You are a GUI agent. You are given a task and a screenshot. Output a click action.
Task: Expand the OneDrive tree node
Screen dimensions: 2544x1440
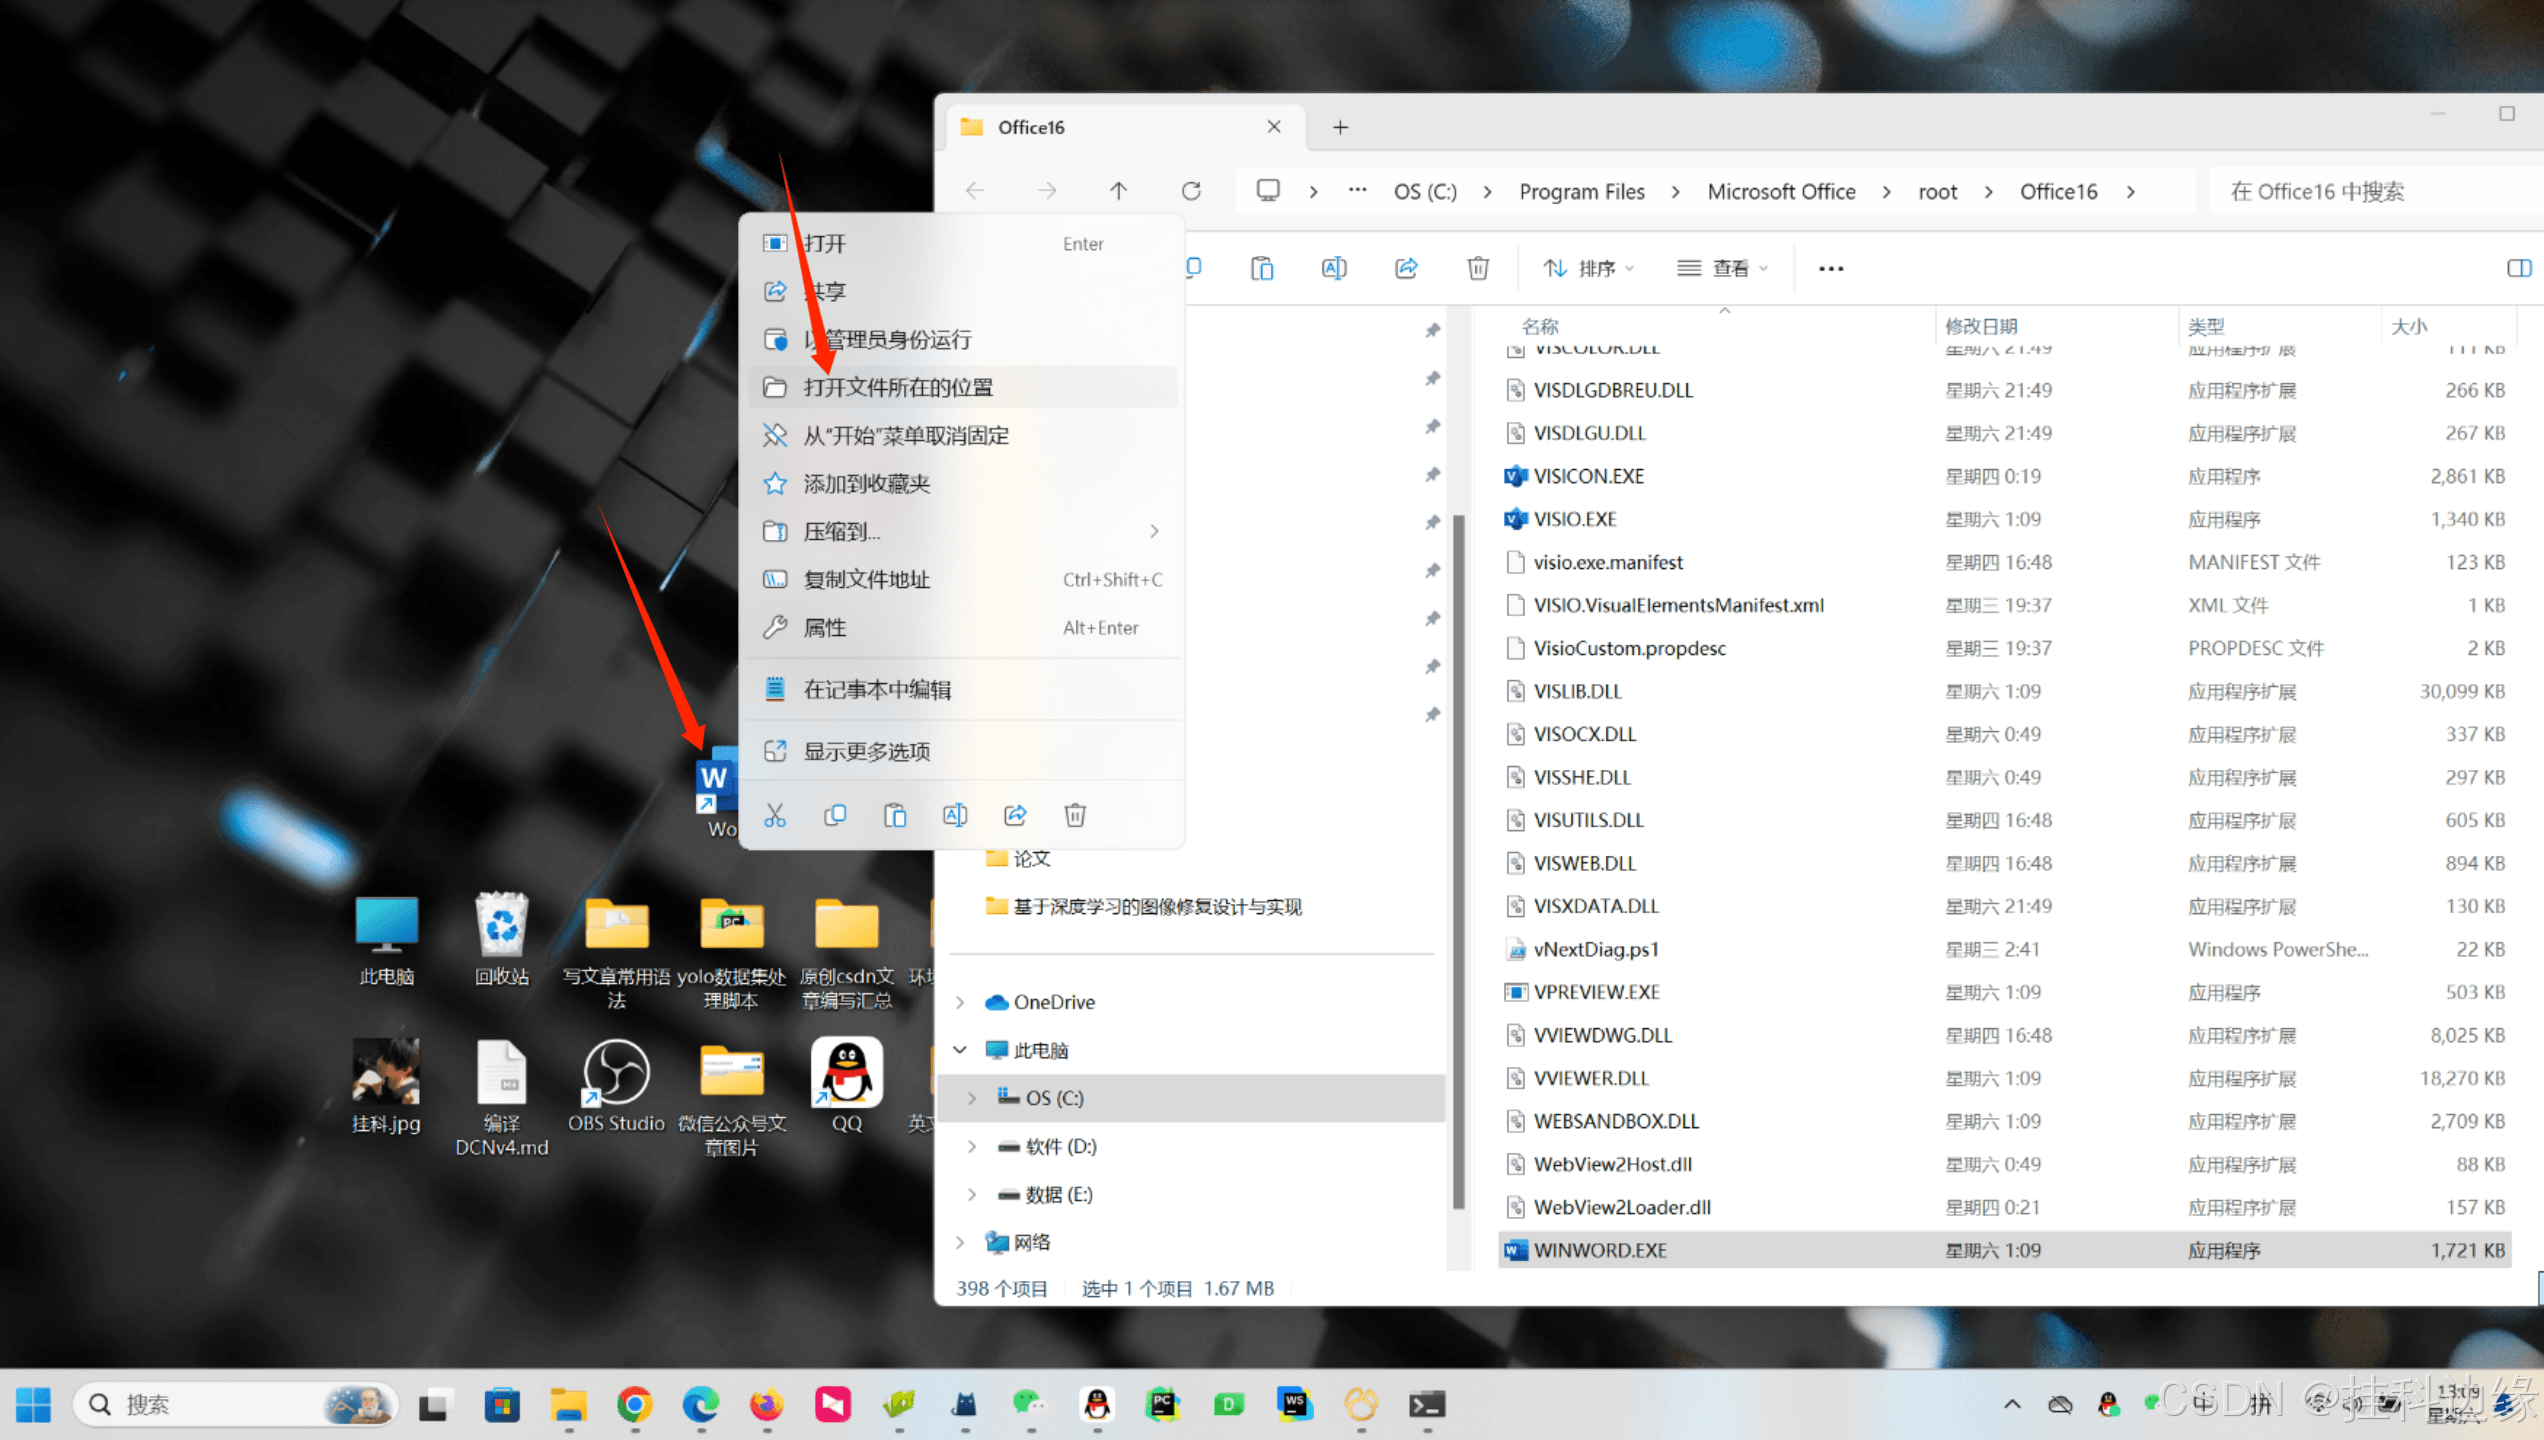point(960,1002)
